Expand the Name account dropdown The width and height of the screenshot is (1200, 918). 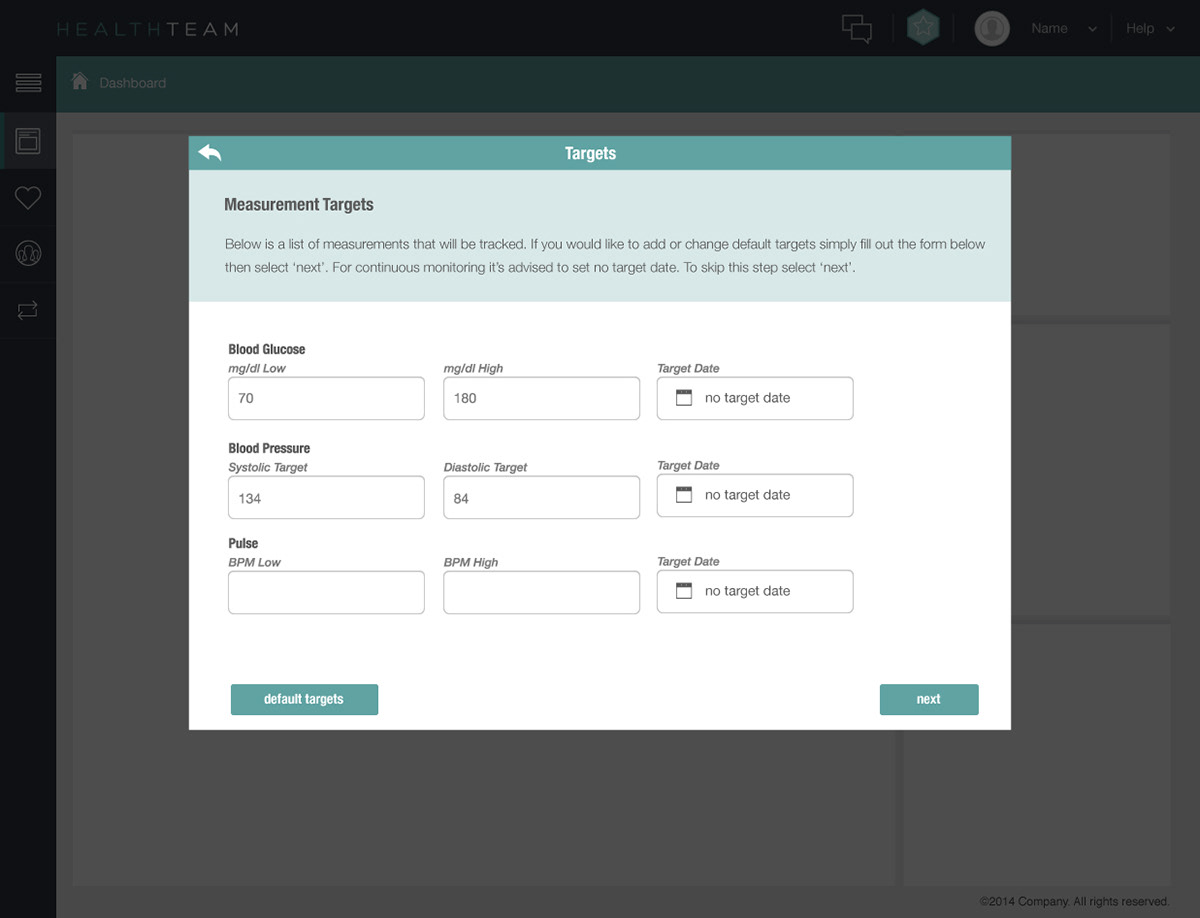click(x=1064, y=28)
